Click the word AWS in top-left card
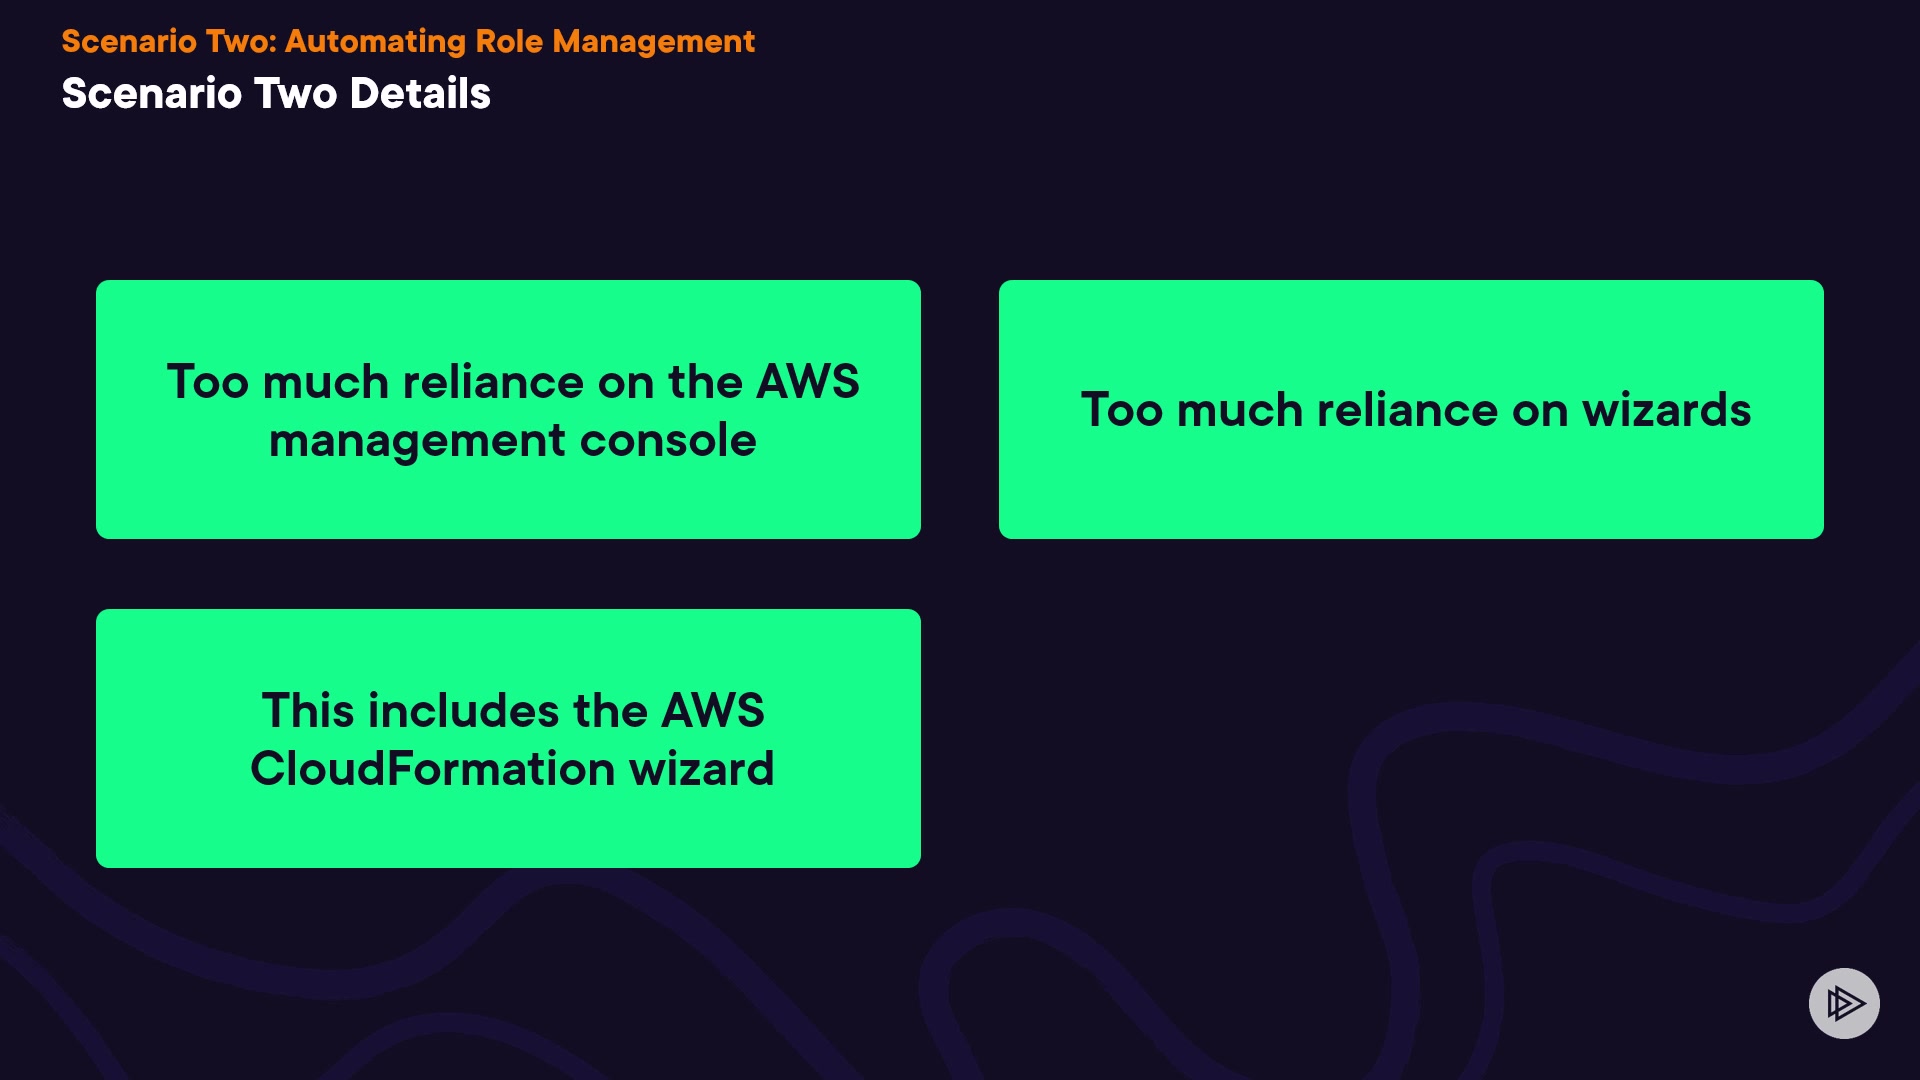Image resolution: width=1920 pixels, height=1080 pixels. (807, 382)
